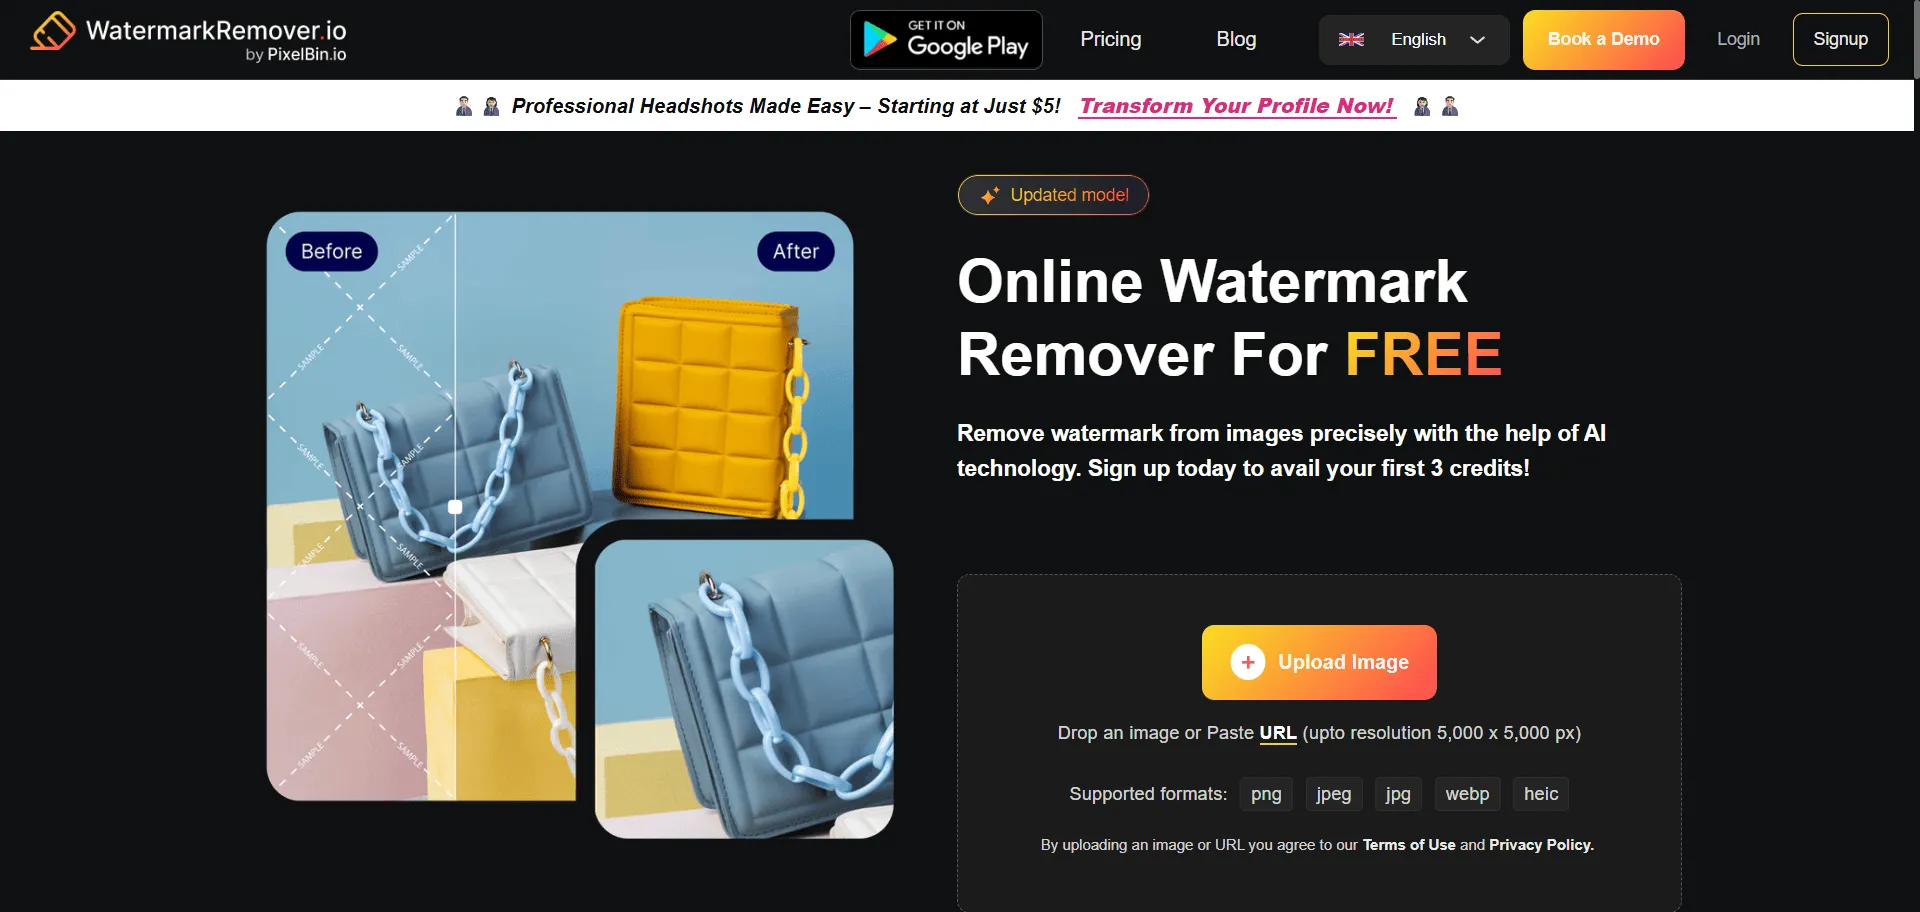Expand the English language dropdown
Viewport: 1920px width, 912px height.
tap(1413, 40)
